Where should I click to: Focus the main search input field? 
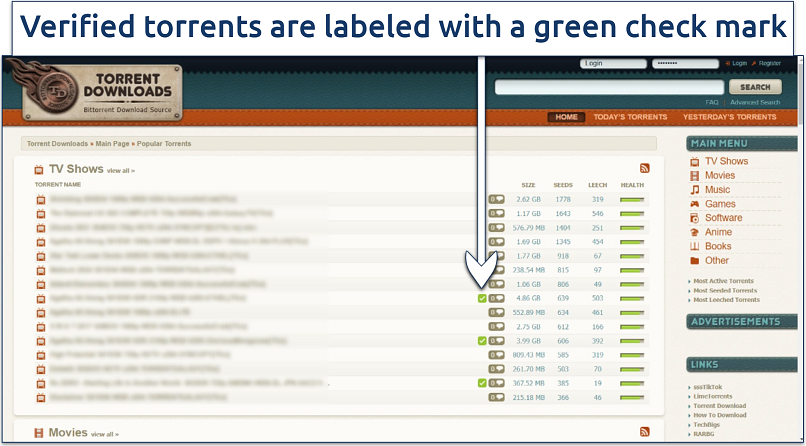[609, 87]
